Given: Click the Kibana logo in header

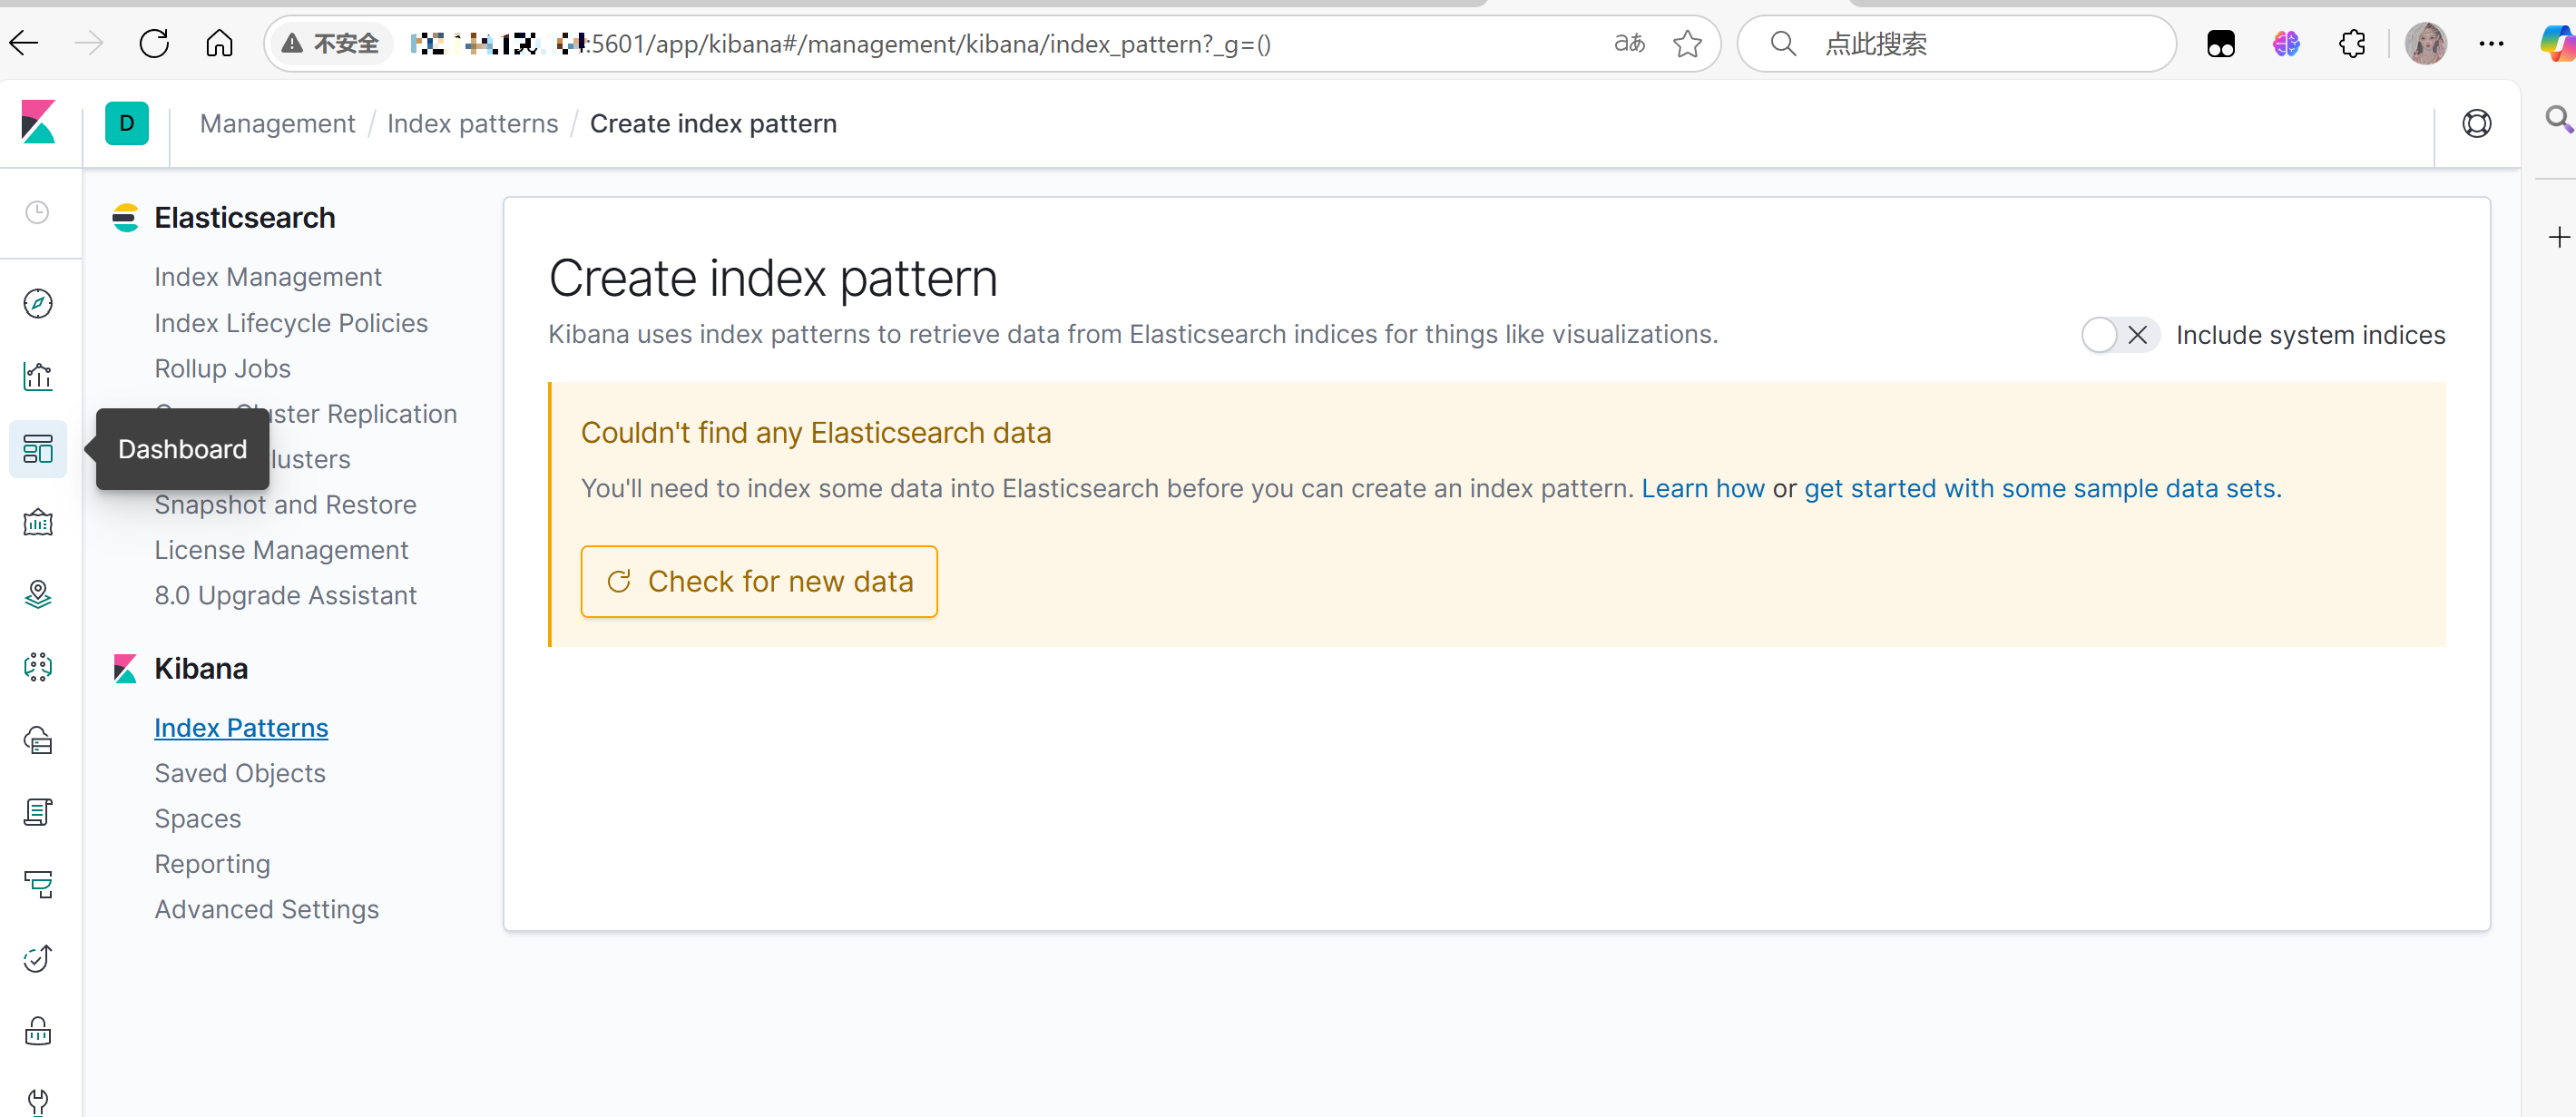Looking at the screenshot, I should [x=38, y=123].
